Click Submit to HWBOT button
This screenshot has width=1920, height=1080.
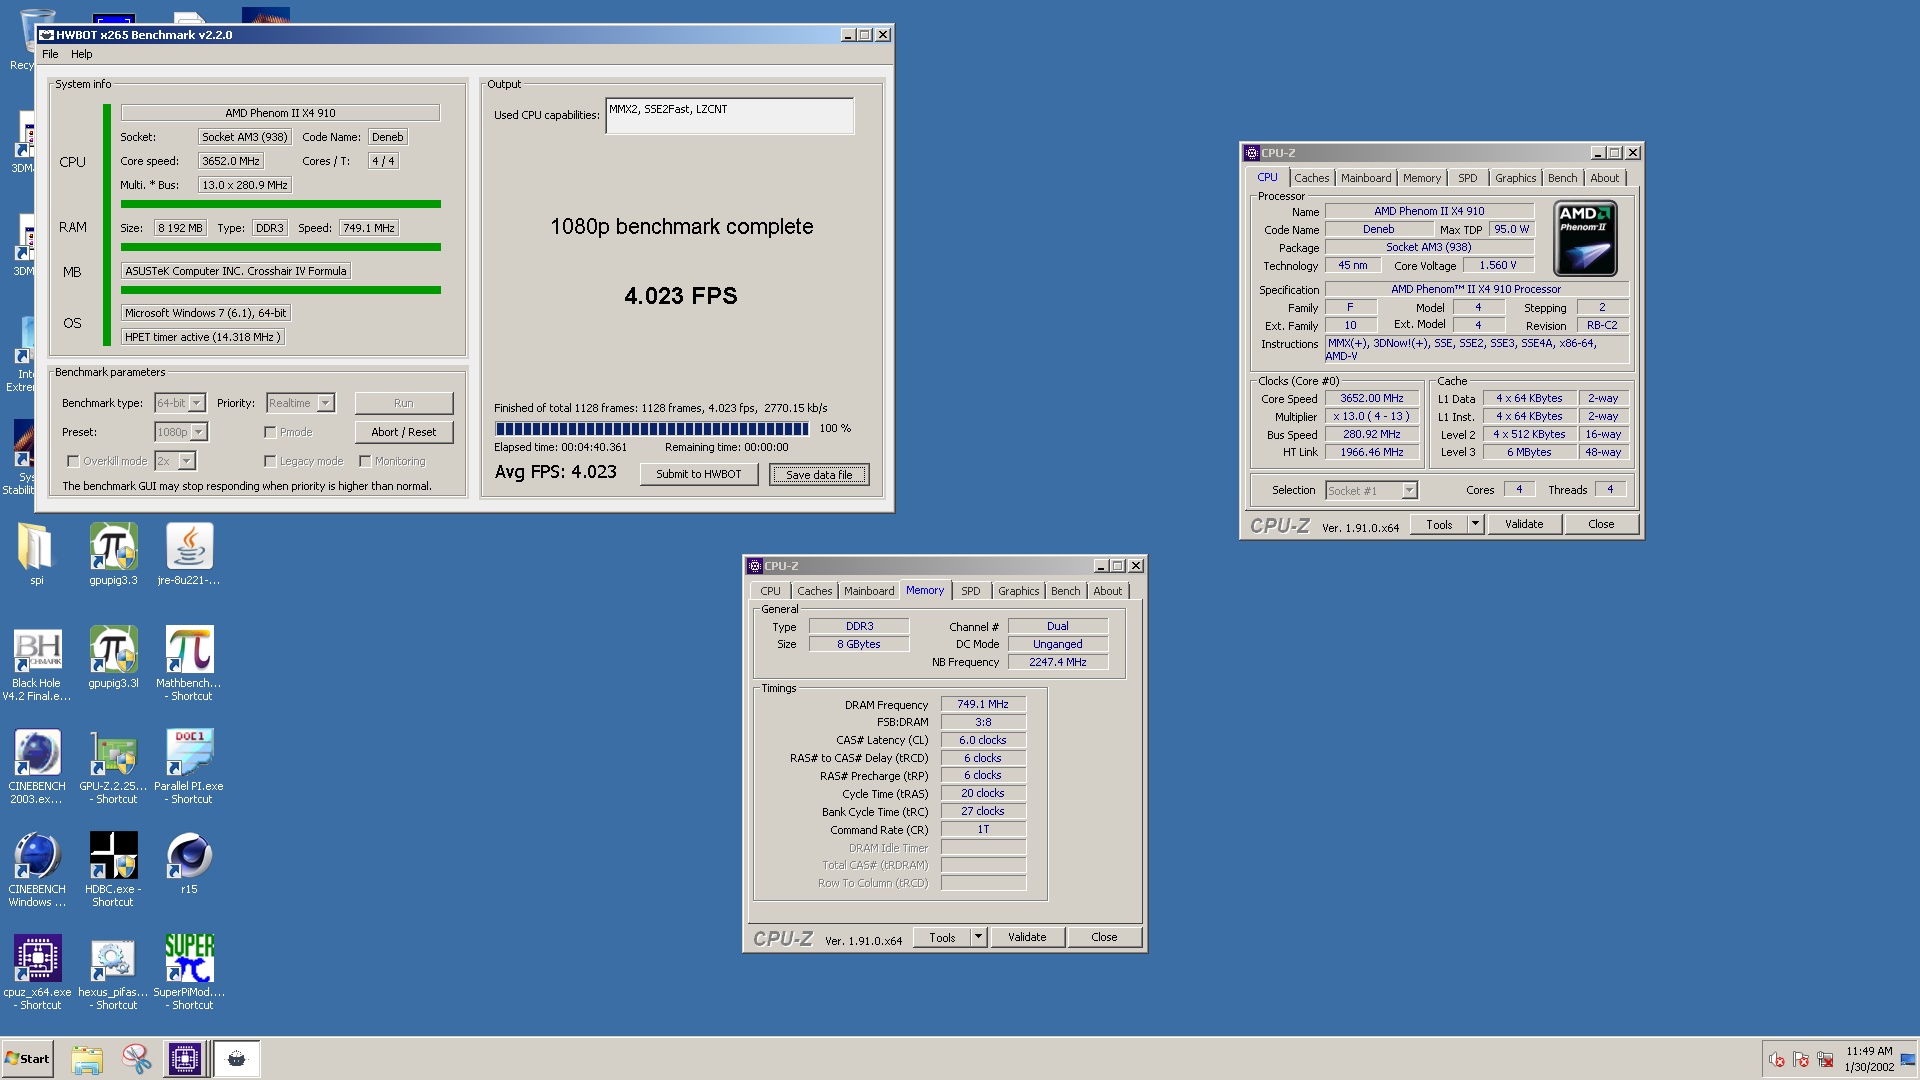tap(698, 474)
